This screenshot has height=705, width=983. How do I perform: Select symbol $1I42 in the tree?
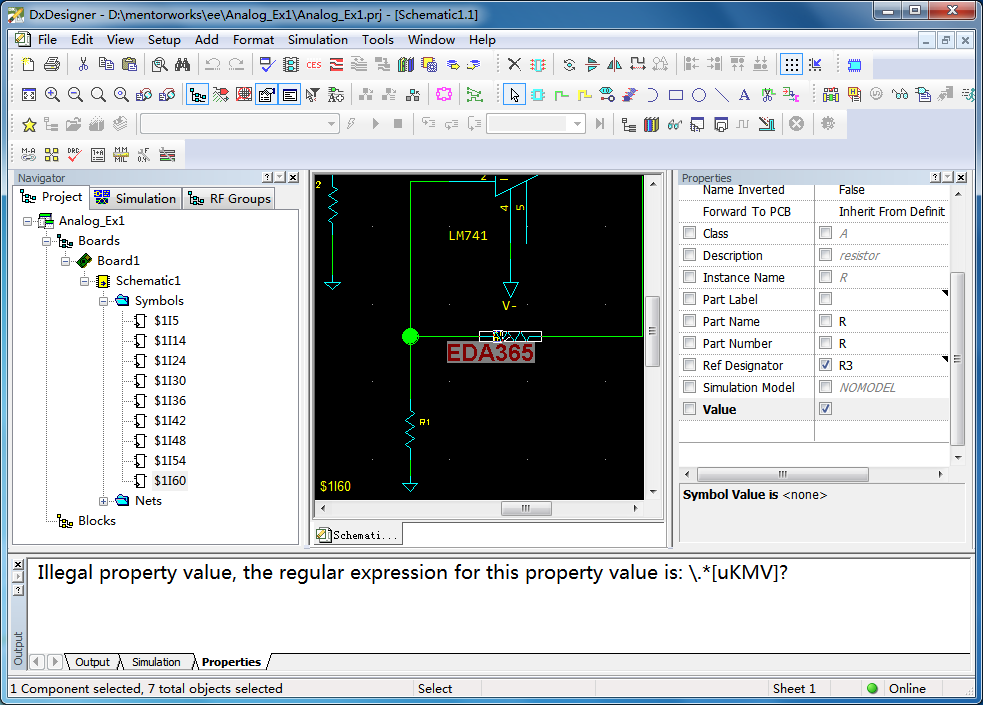169,421
